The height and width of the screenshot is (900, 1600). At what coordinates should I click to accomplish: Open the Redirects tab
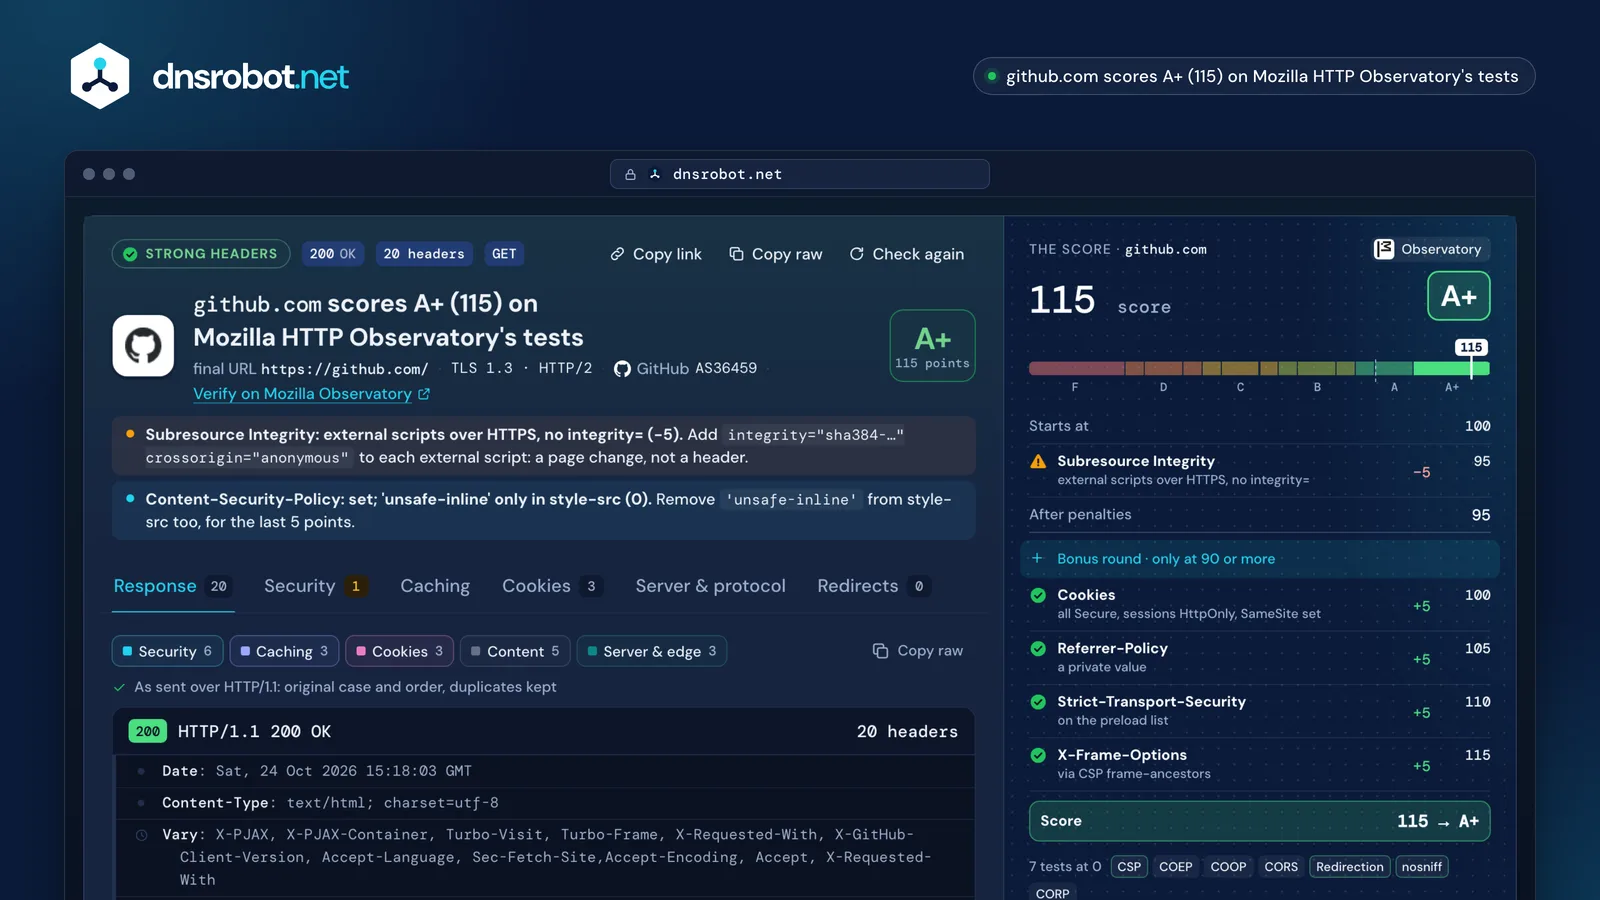pos(874,586)
